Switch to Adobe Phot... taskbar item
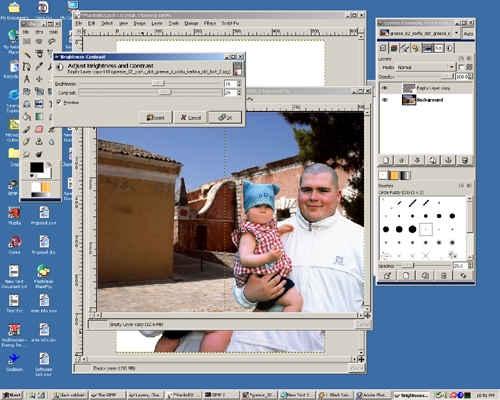 [x=372, y=395]
